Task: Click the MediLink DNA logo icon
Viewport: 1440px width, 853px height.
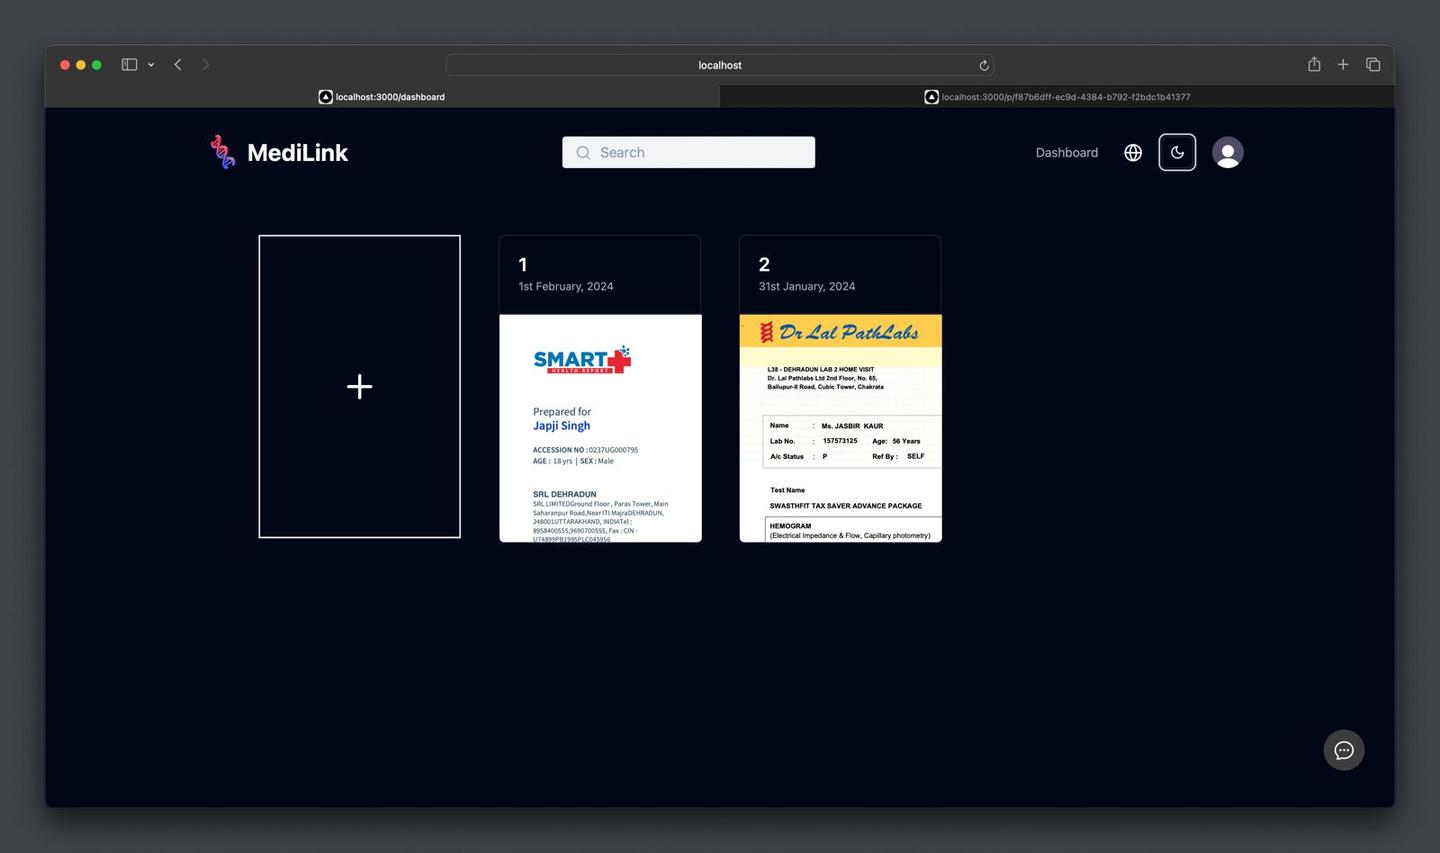Action: pyautogui.click(x=223, y=152)
